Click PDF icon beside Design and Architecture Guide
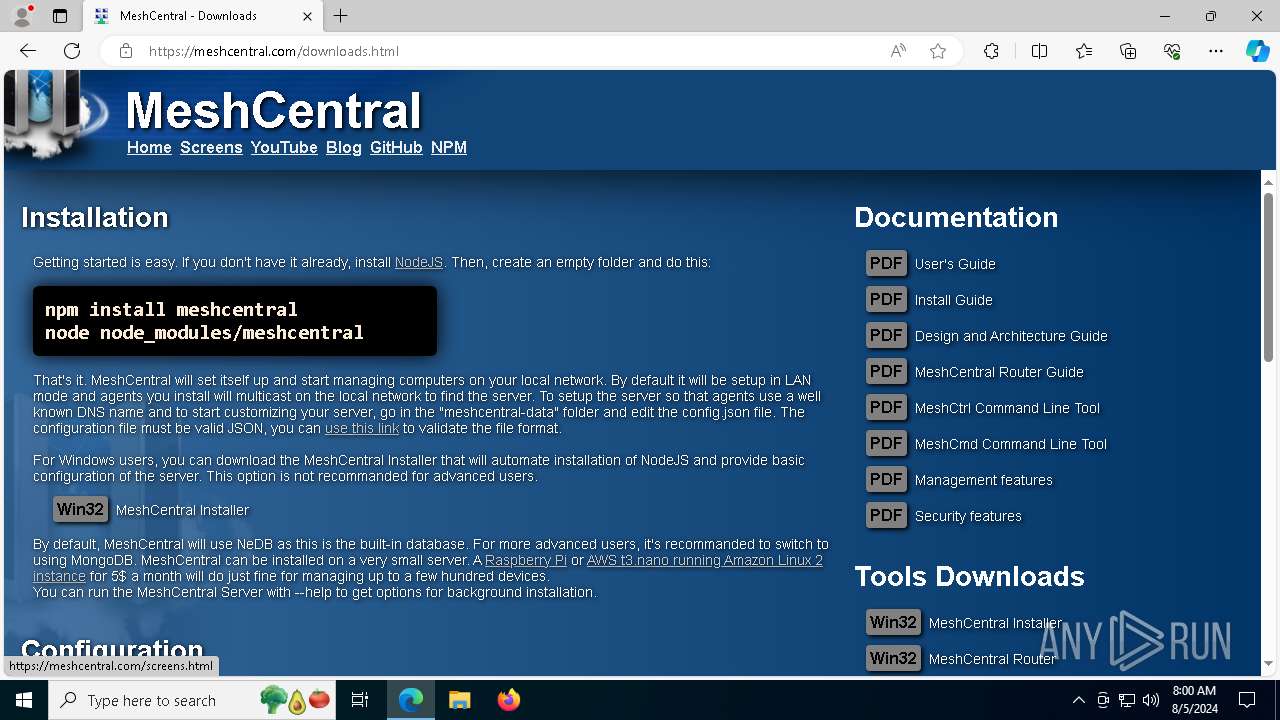The image size is (1280, 720). (x=886, y=335)
